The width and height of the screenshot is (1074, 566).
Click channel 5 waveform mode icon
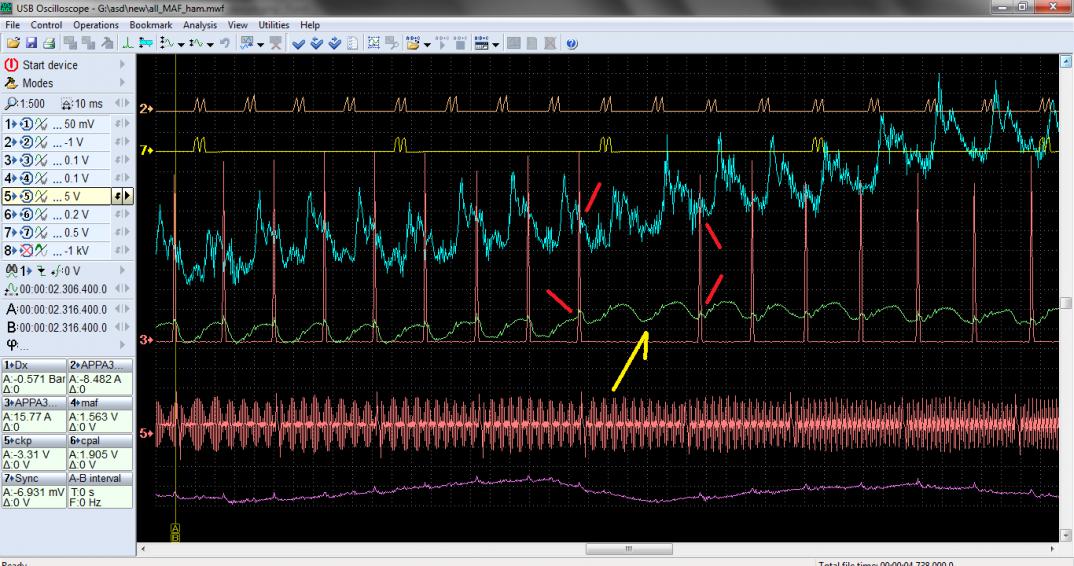pyautogui.click(x=41, y=196)
